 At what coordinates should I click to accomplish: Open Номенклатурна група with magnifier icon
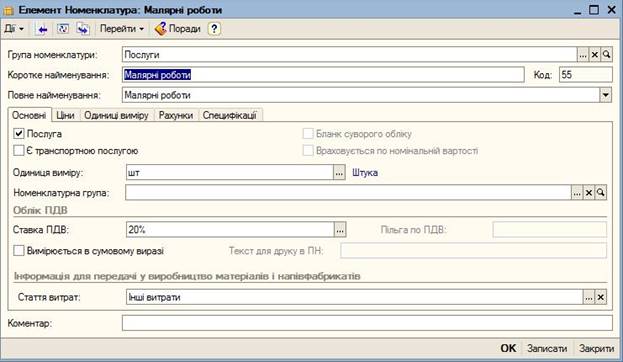601,193
